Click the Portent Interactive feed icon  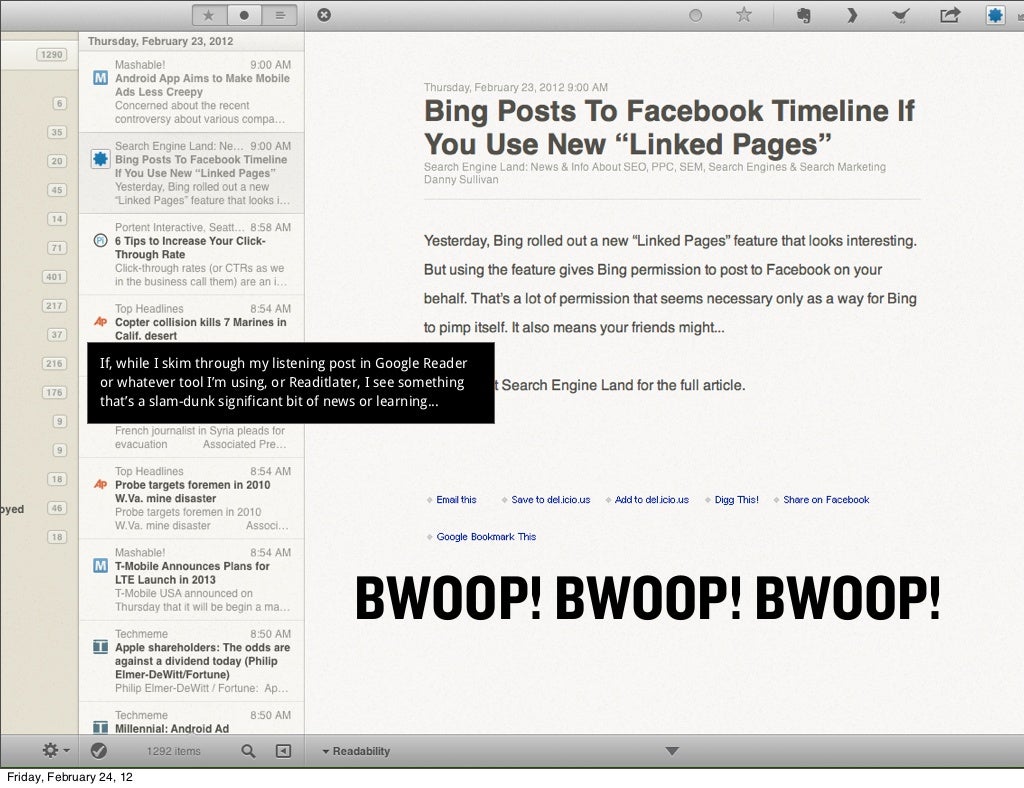point(100,240)
